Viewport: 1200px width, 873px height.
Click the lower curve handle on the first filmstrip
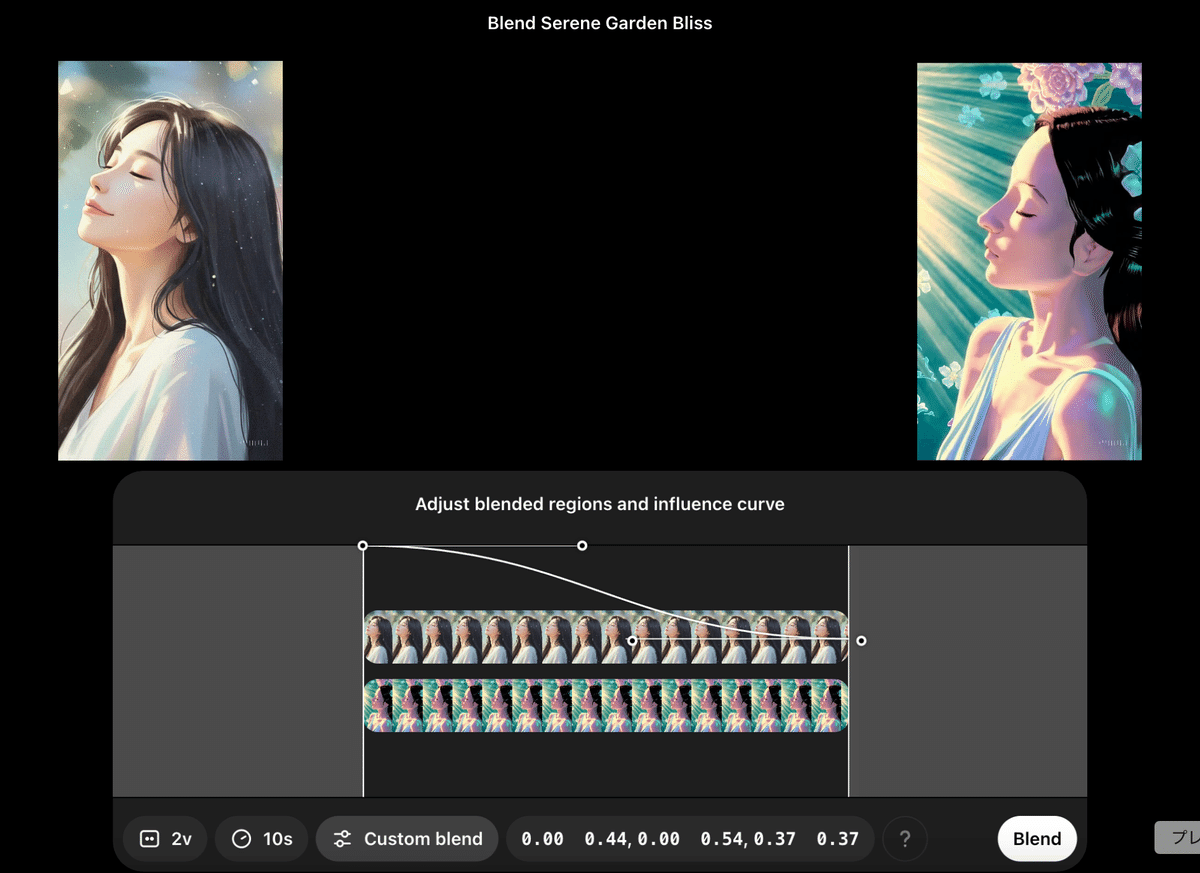coord(632,640)
